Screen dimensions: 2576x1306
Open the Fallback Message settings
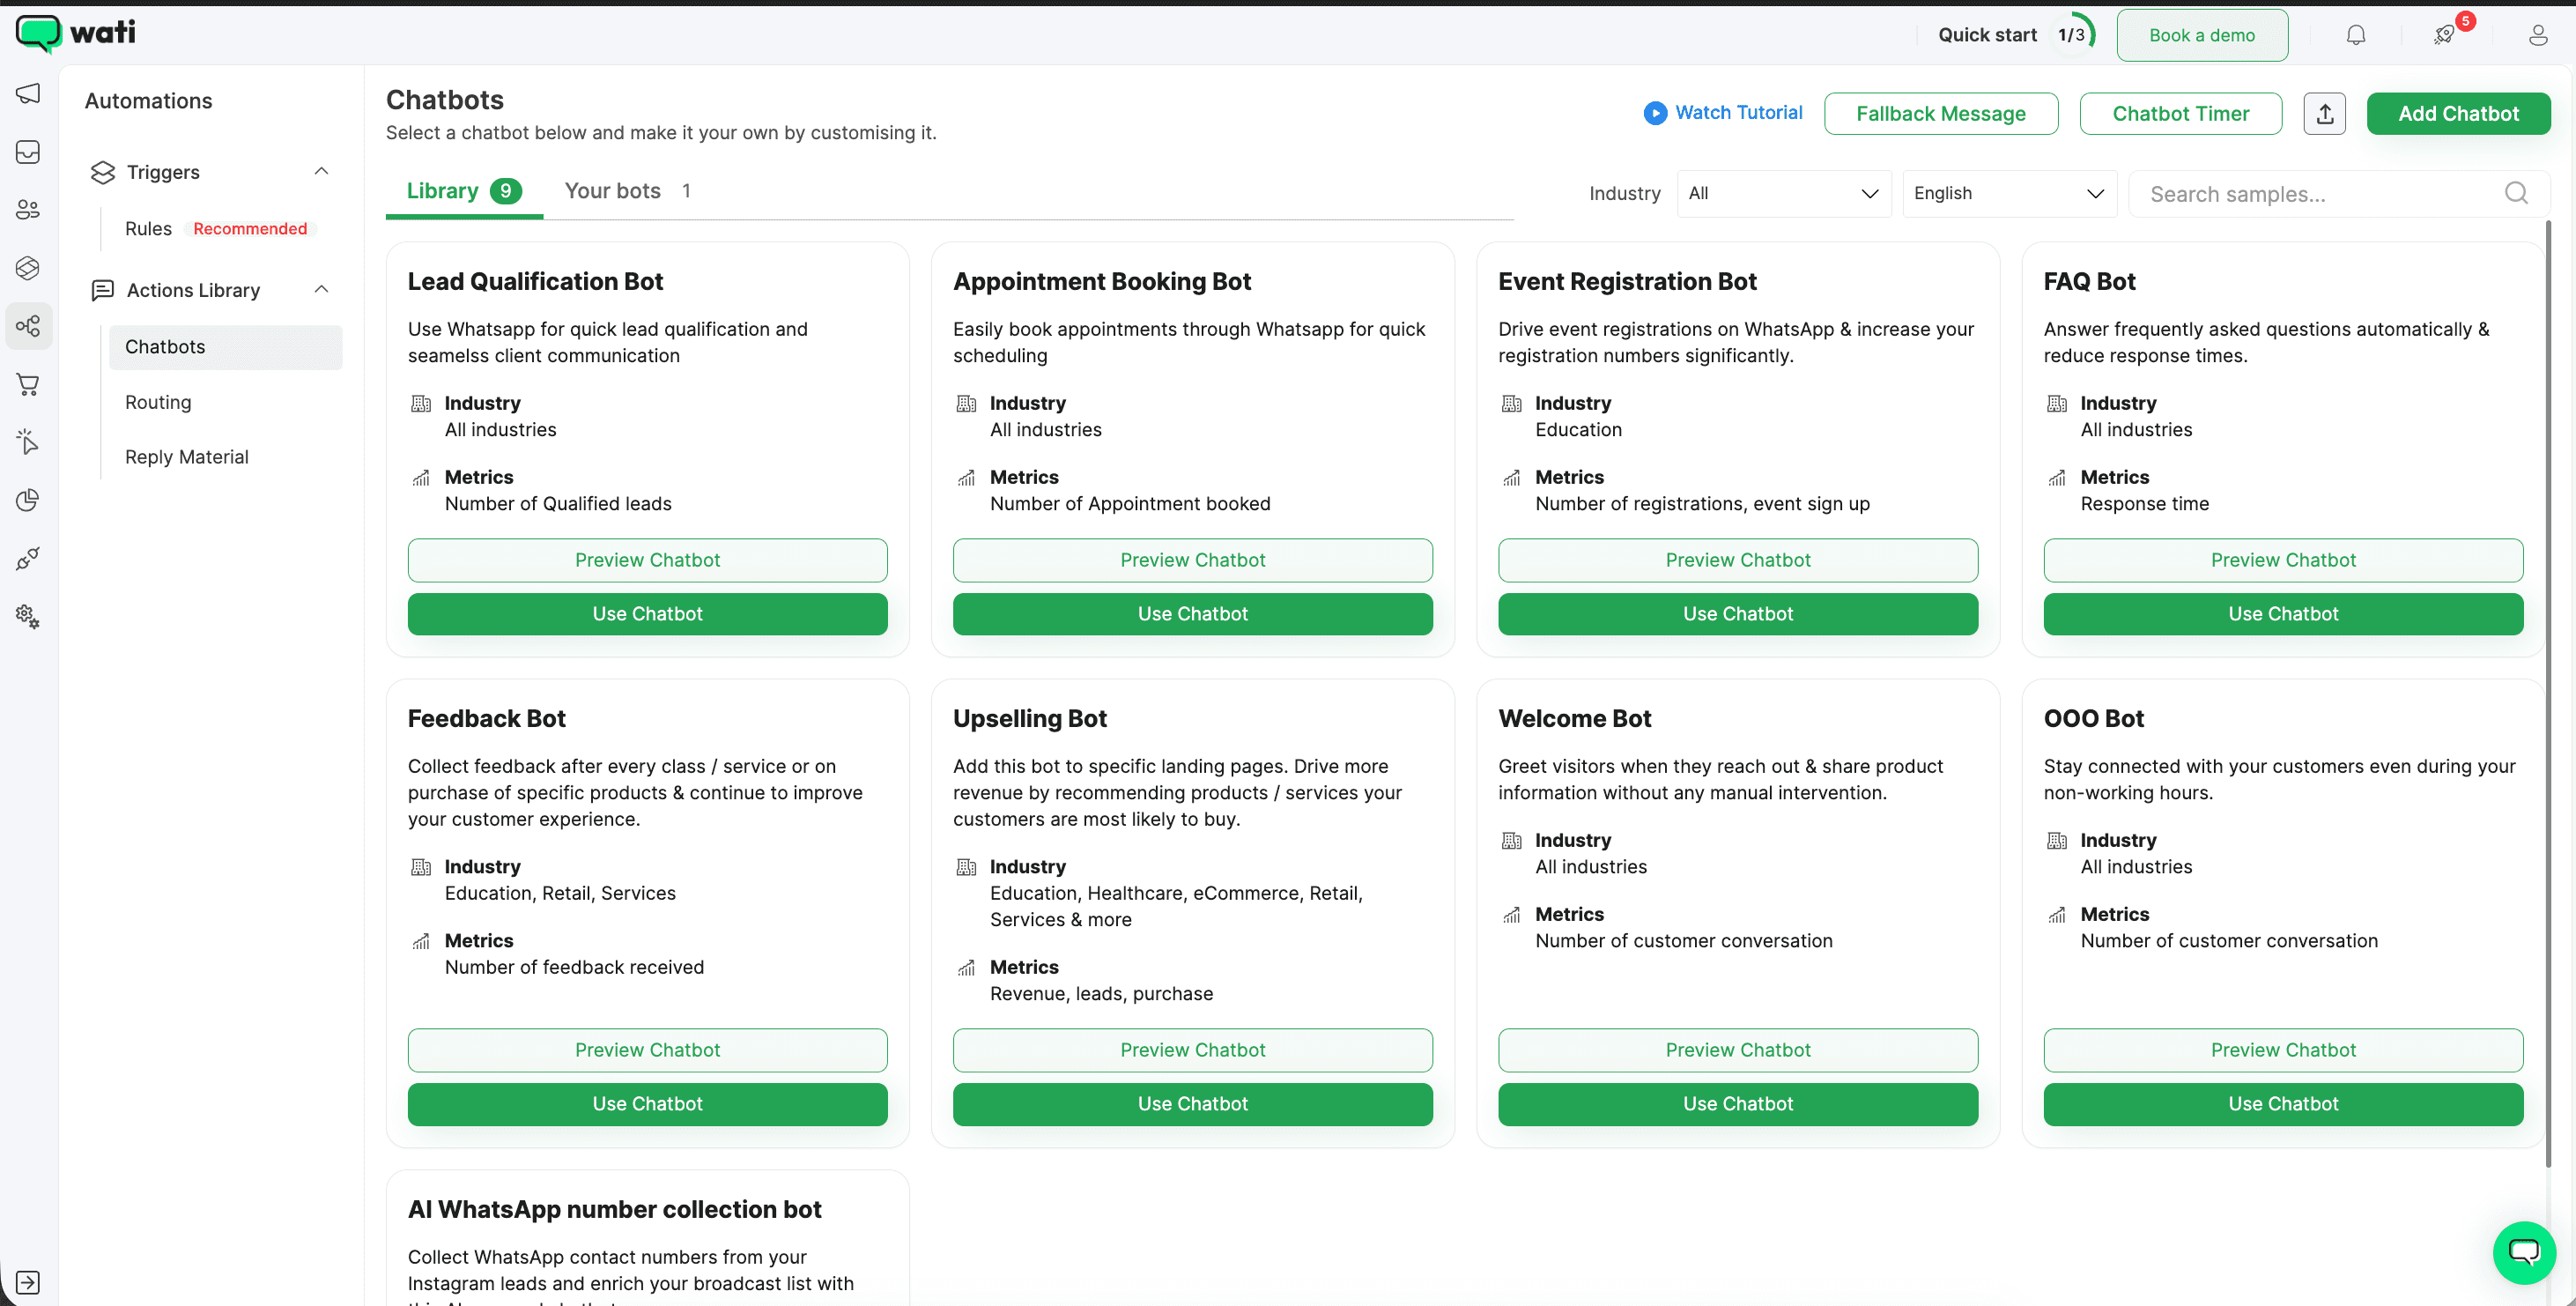point(1940,114)
